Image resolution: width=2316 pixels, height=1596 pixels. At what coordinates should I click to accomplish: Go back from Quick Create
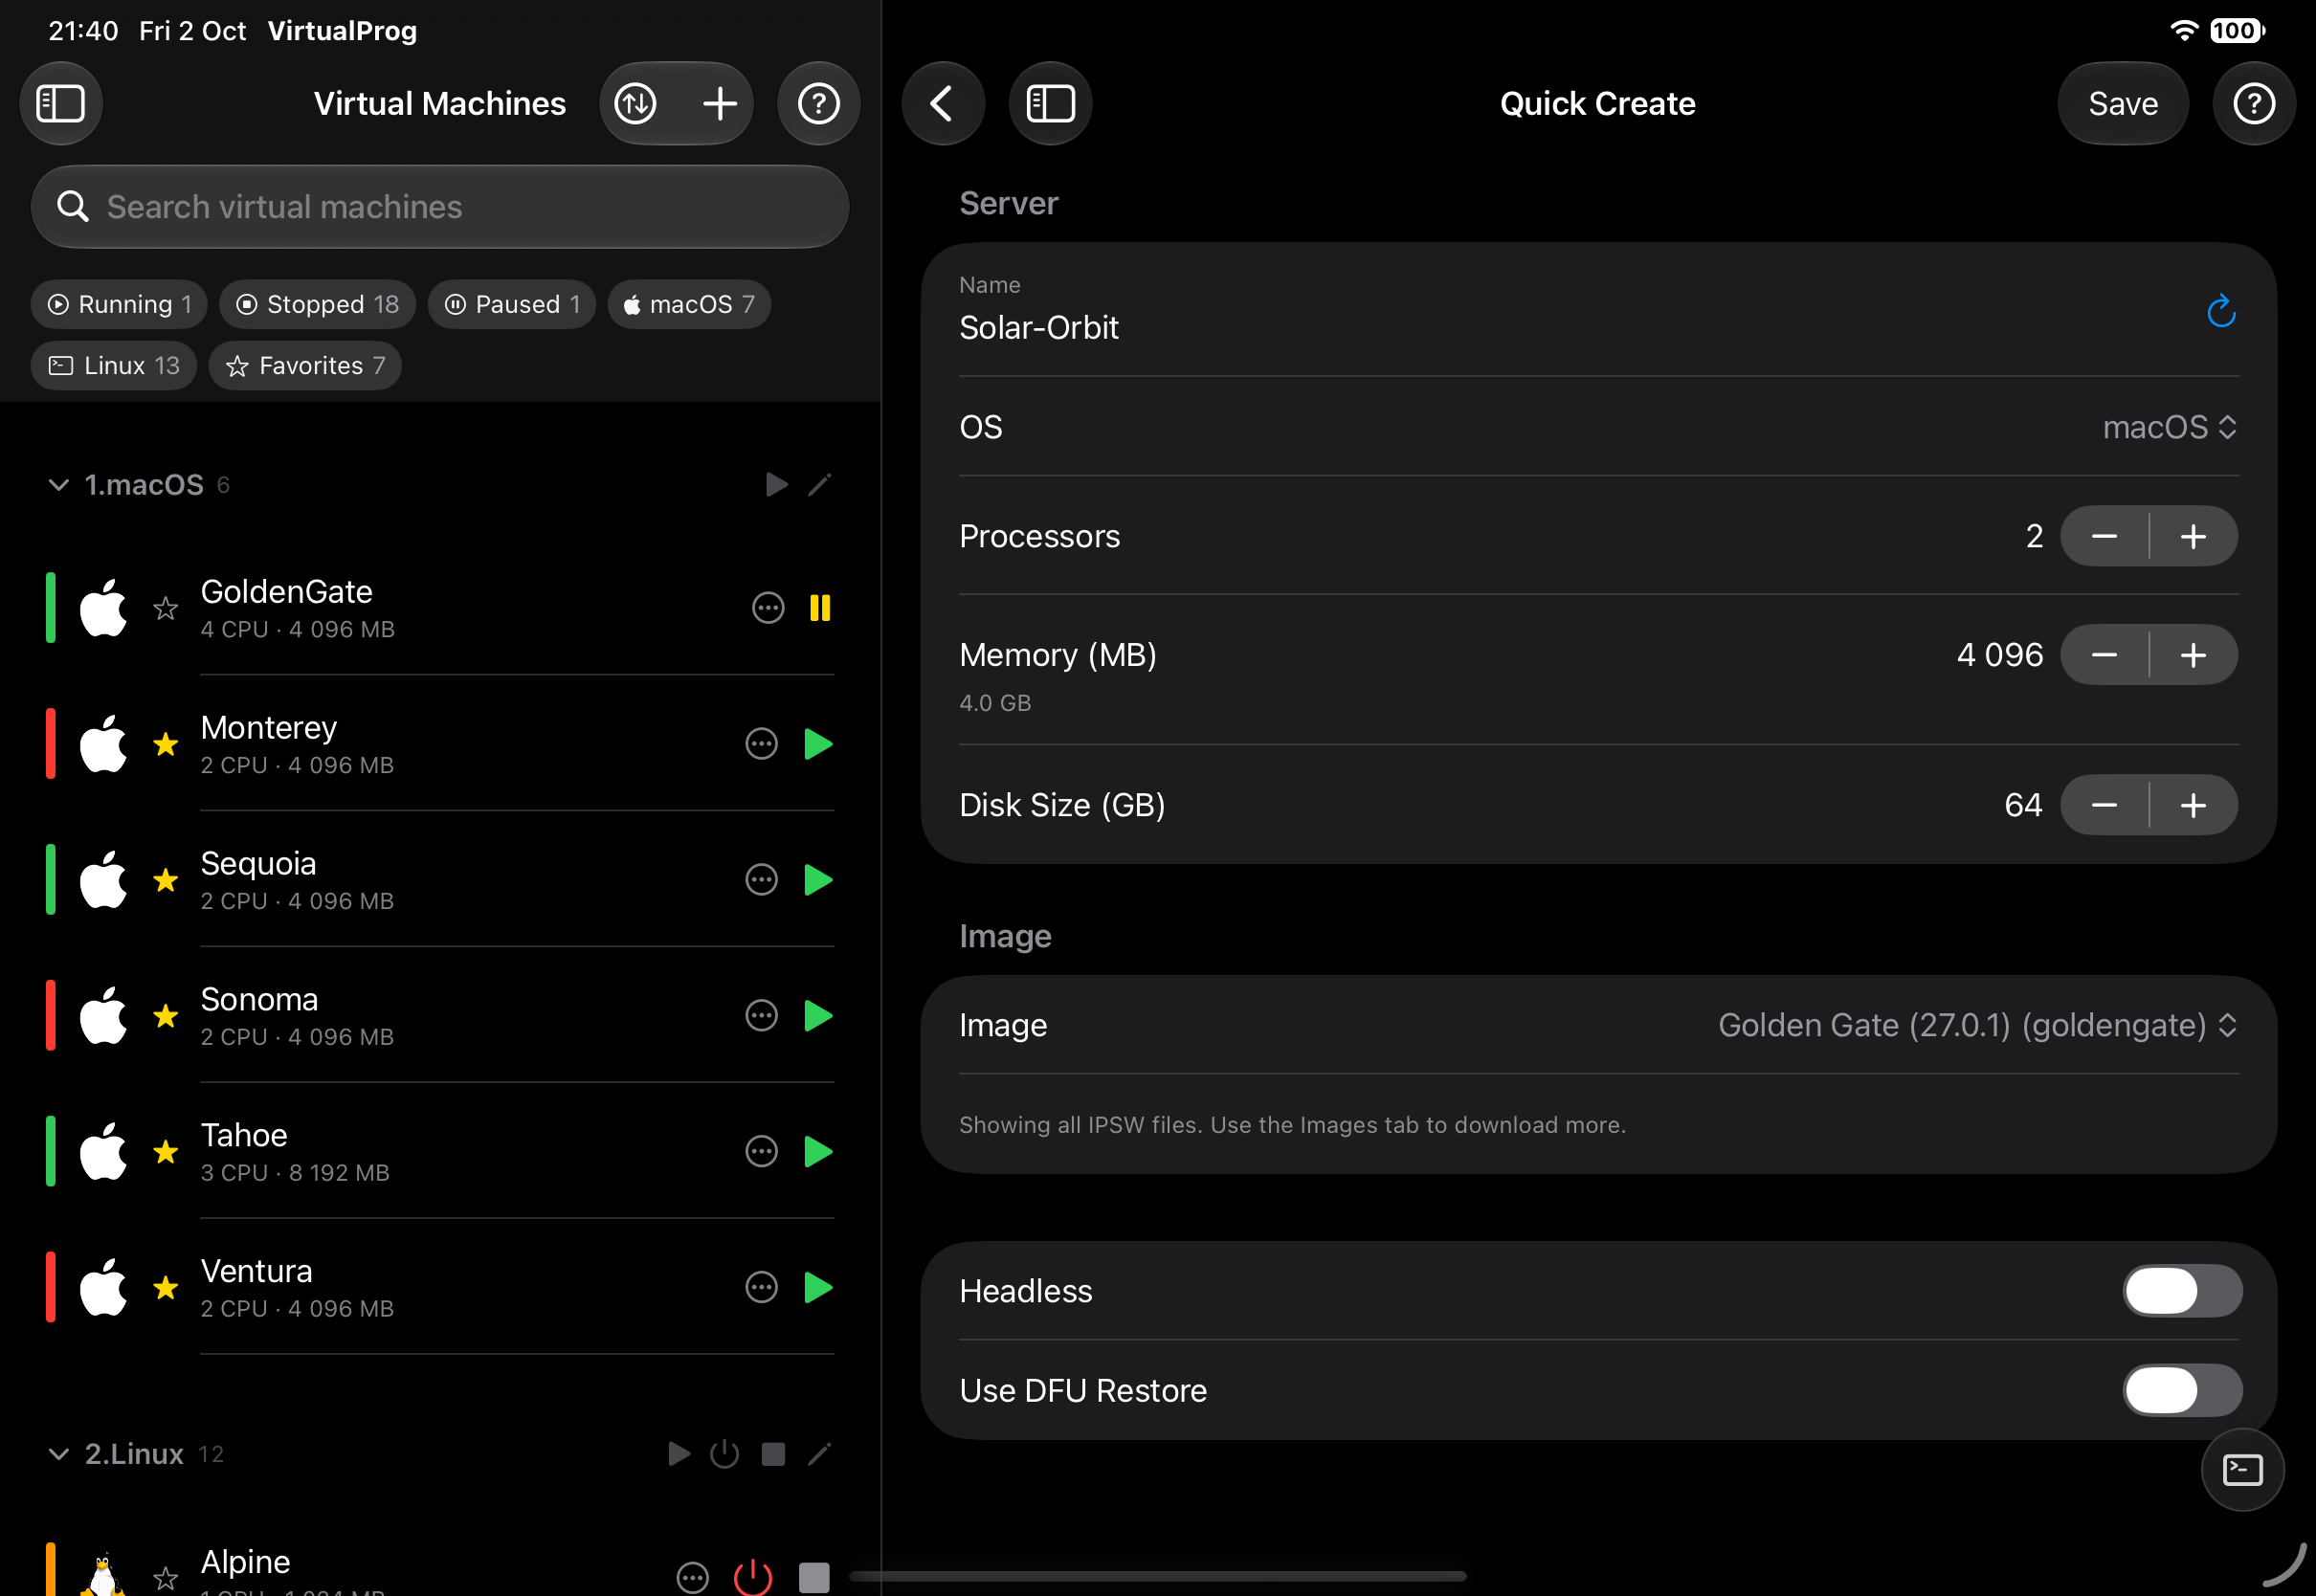[942, 103]
